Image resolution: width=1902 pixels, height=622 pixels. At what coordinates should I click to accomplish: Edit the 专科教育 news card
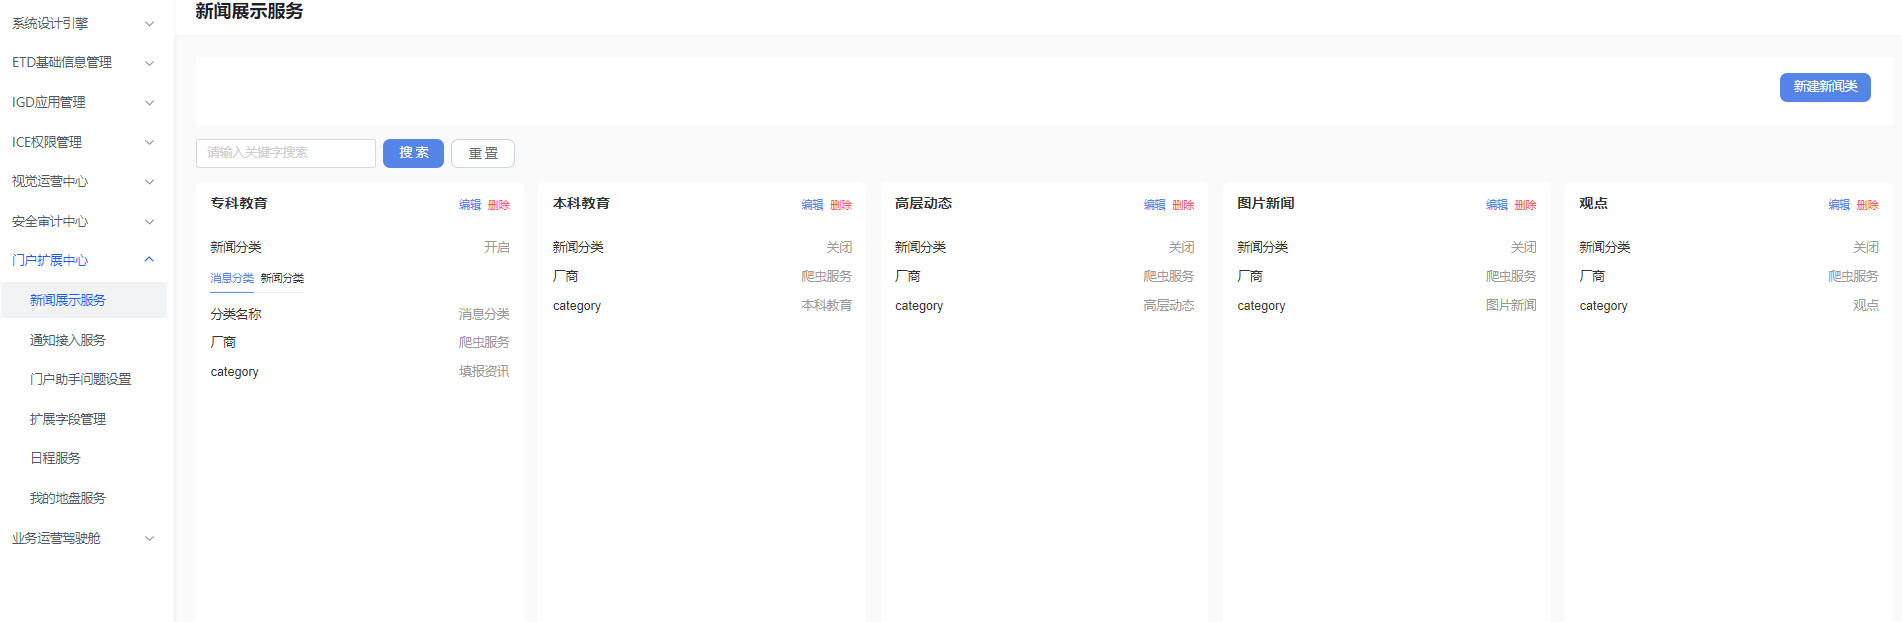pos(470,205)
